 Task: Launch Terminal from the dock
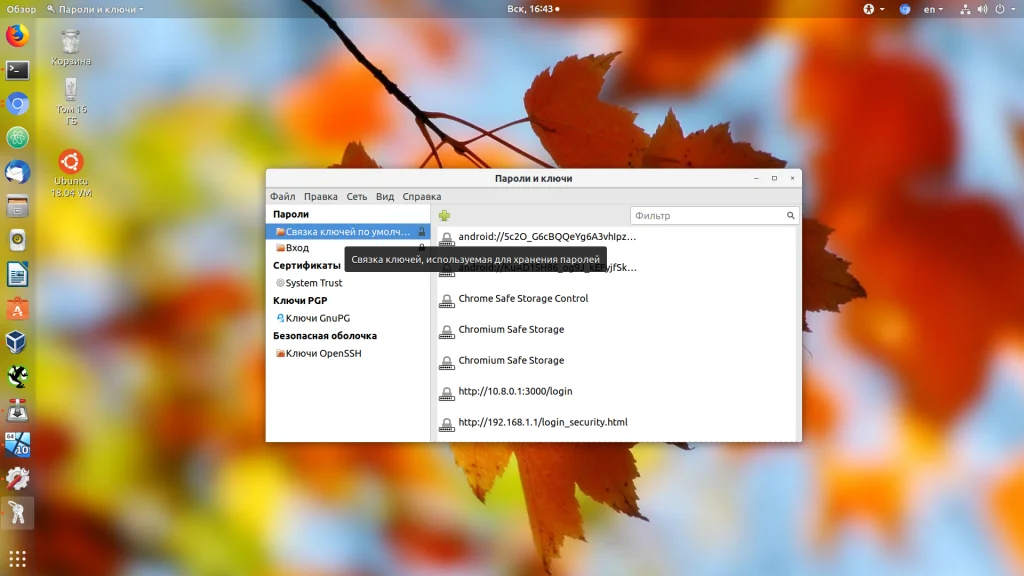coord(17,70)
